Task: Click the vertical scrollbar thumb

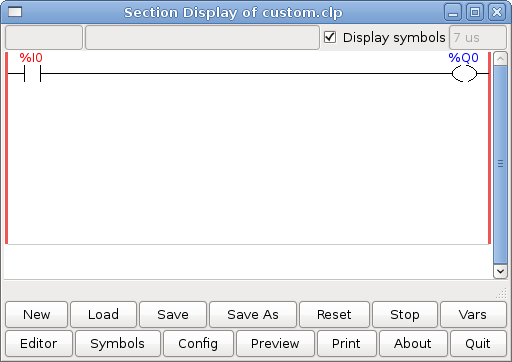Action: [500, 165]
